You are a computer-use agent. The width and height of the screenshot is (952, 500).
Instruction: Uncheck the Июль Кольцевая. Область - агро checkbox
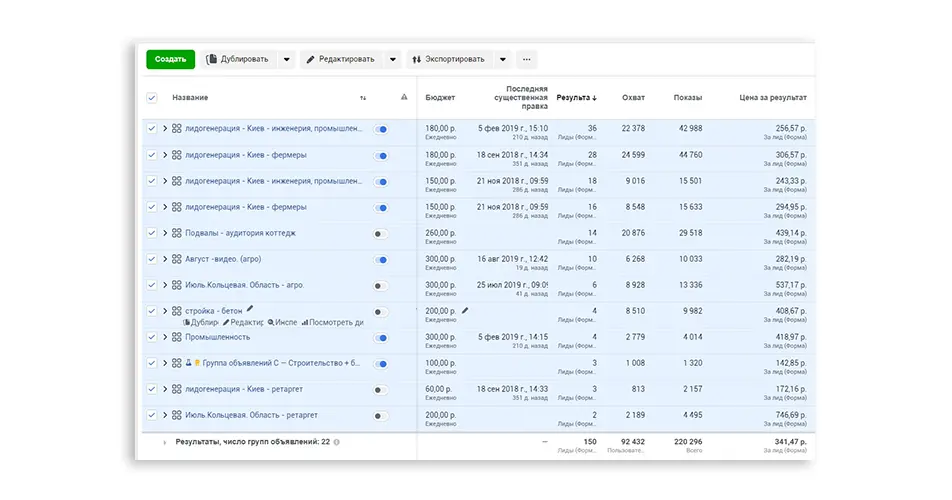152,285
